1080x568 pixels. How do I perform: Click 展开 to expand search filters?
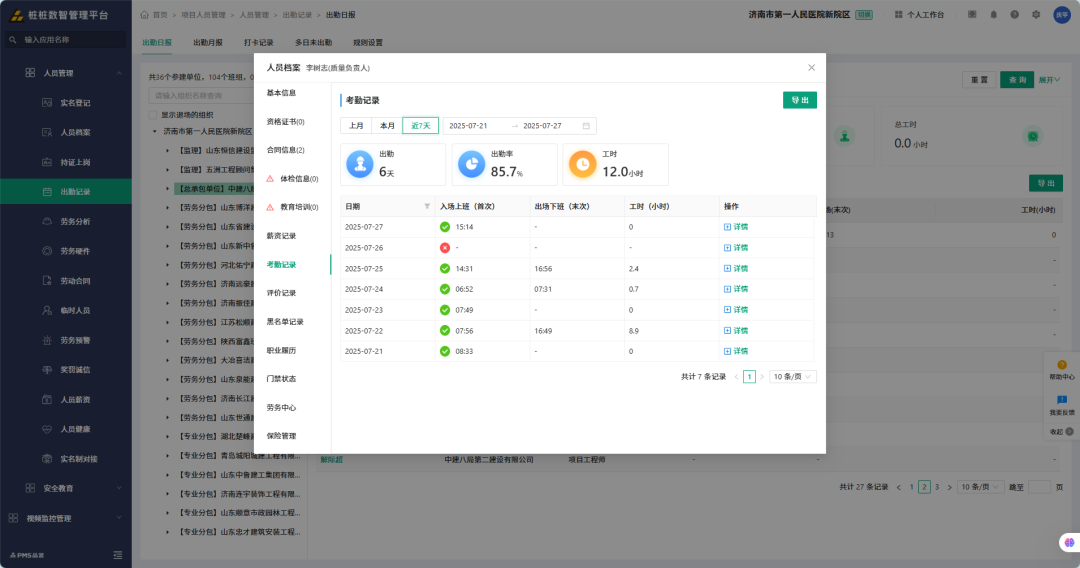1050,80
